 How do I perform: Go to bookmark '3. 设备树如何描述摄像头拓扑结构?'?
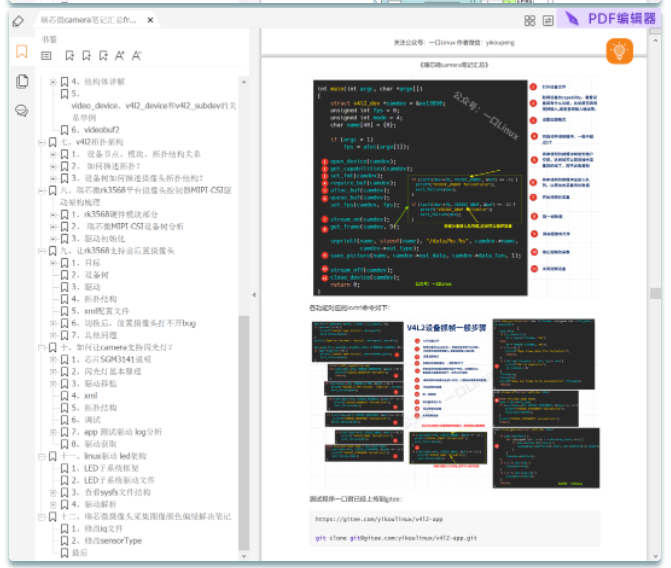point(137,178)
